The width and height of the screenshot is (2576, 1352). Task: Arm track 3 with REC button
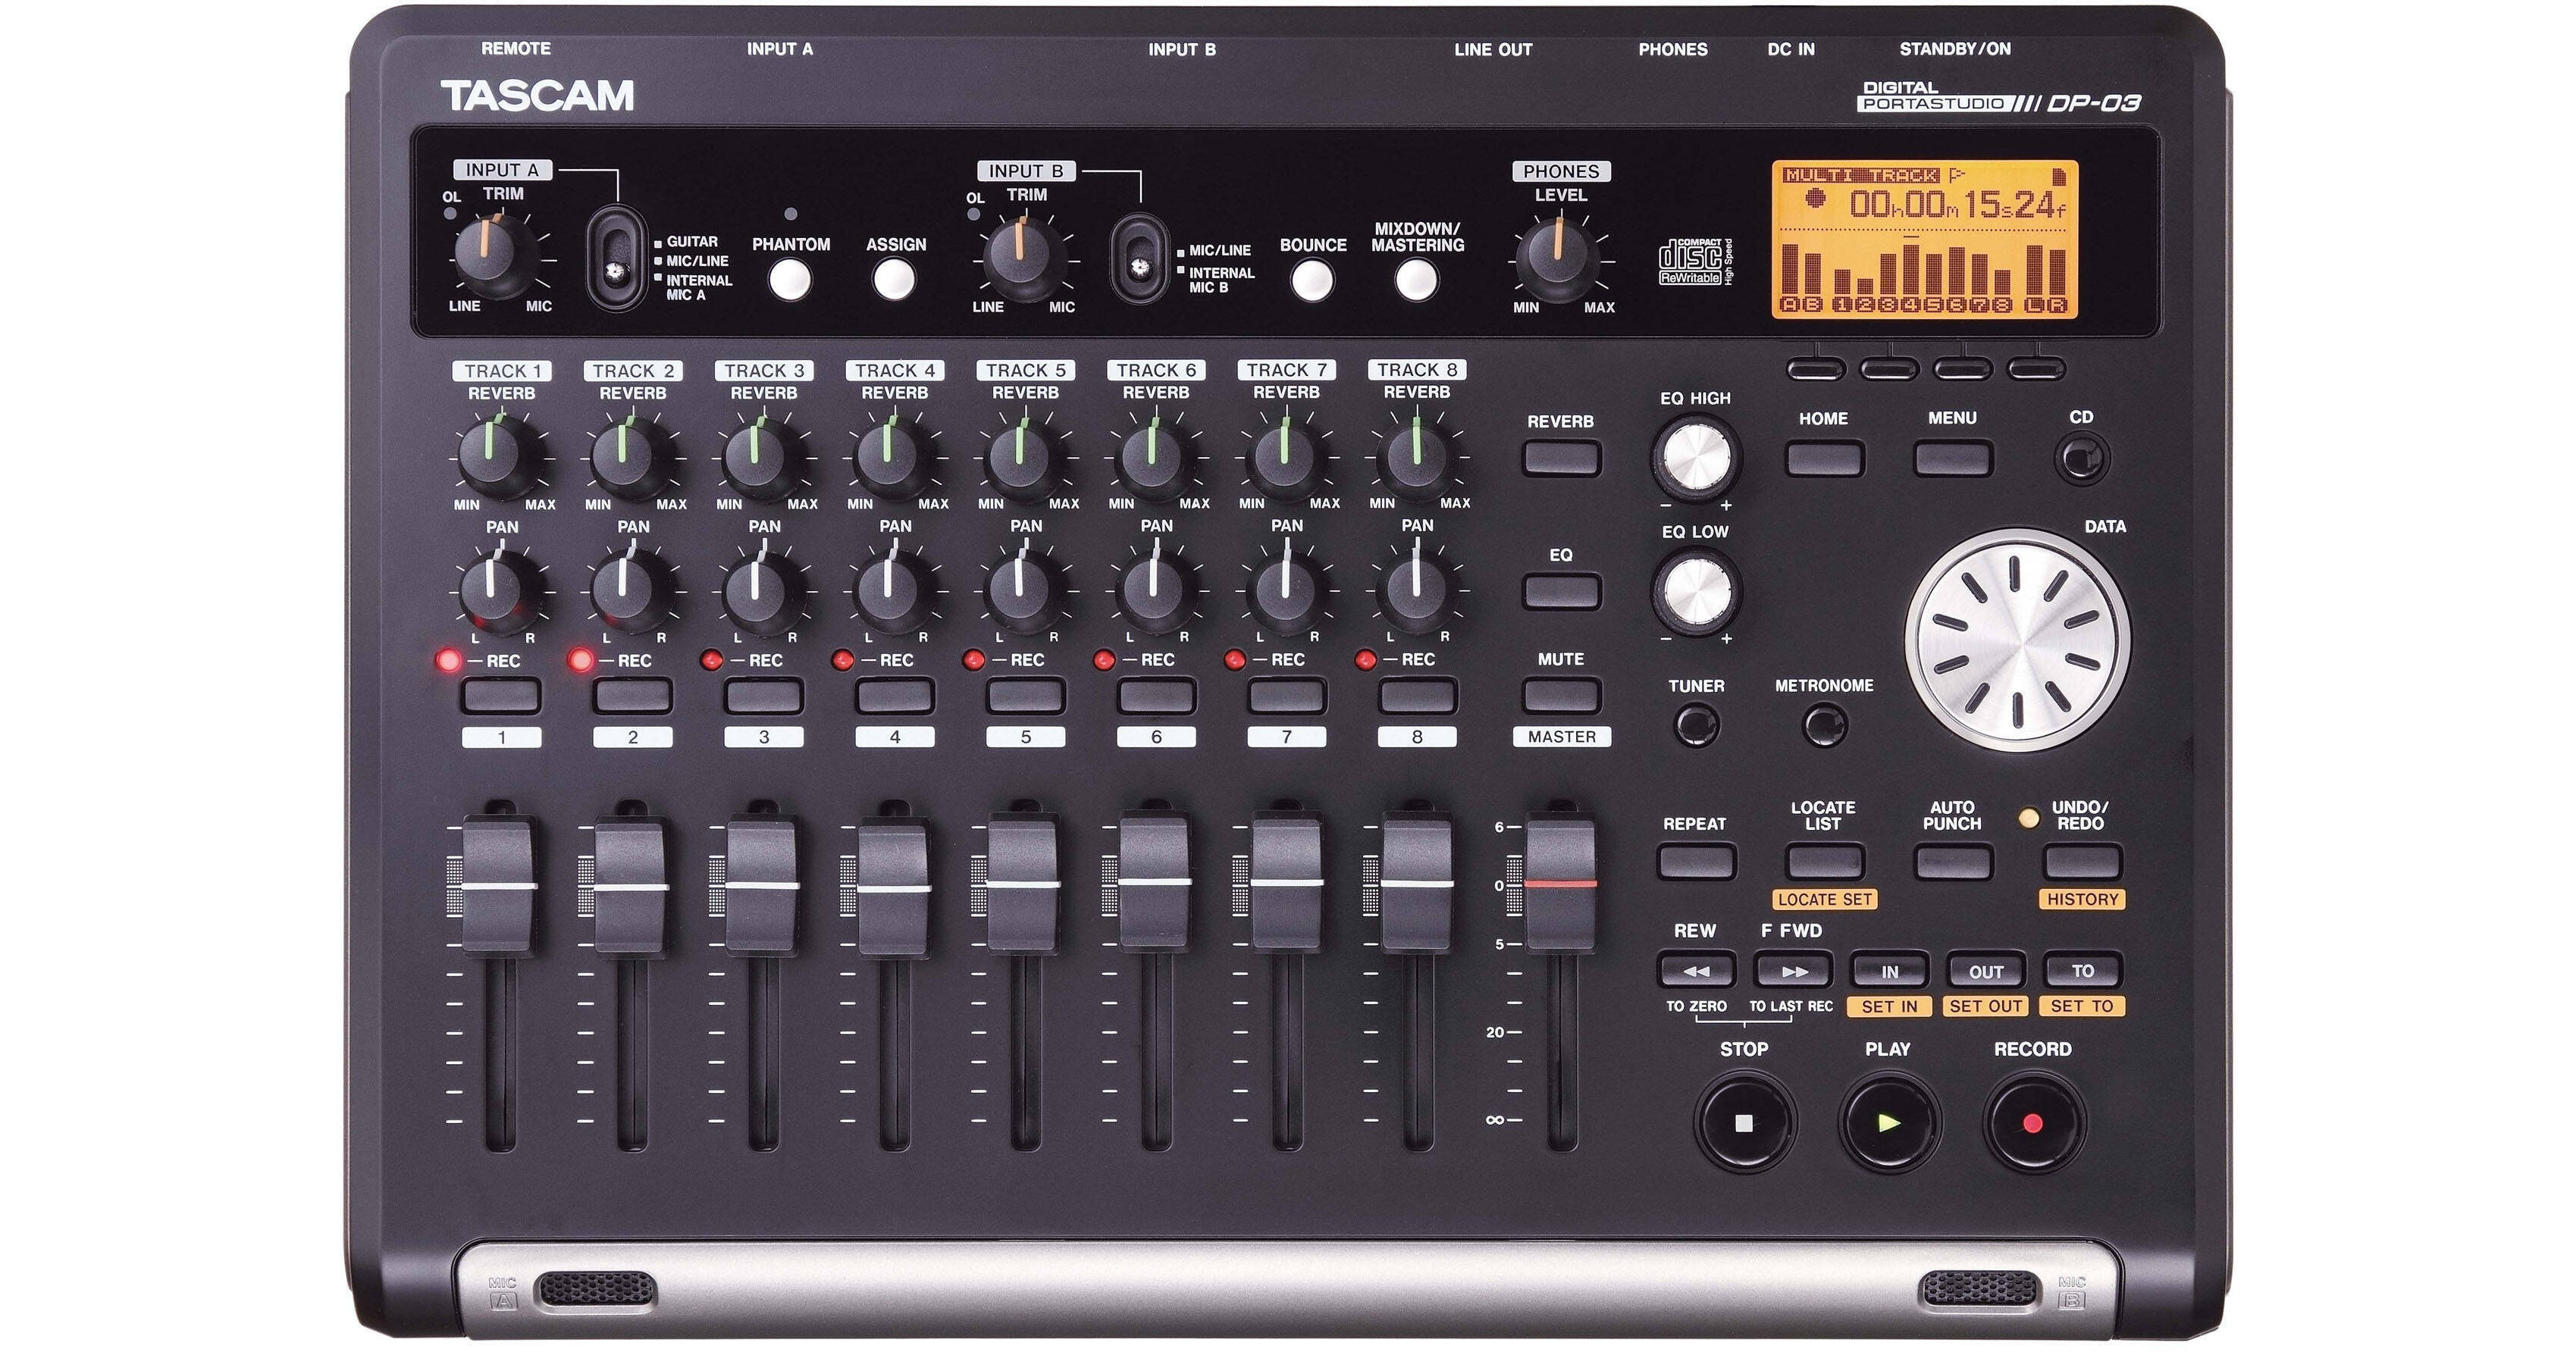point(764,695)
